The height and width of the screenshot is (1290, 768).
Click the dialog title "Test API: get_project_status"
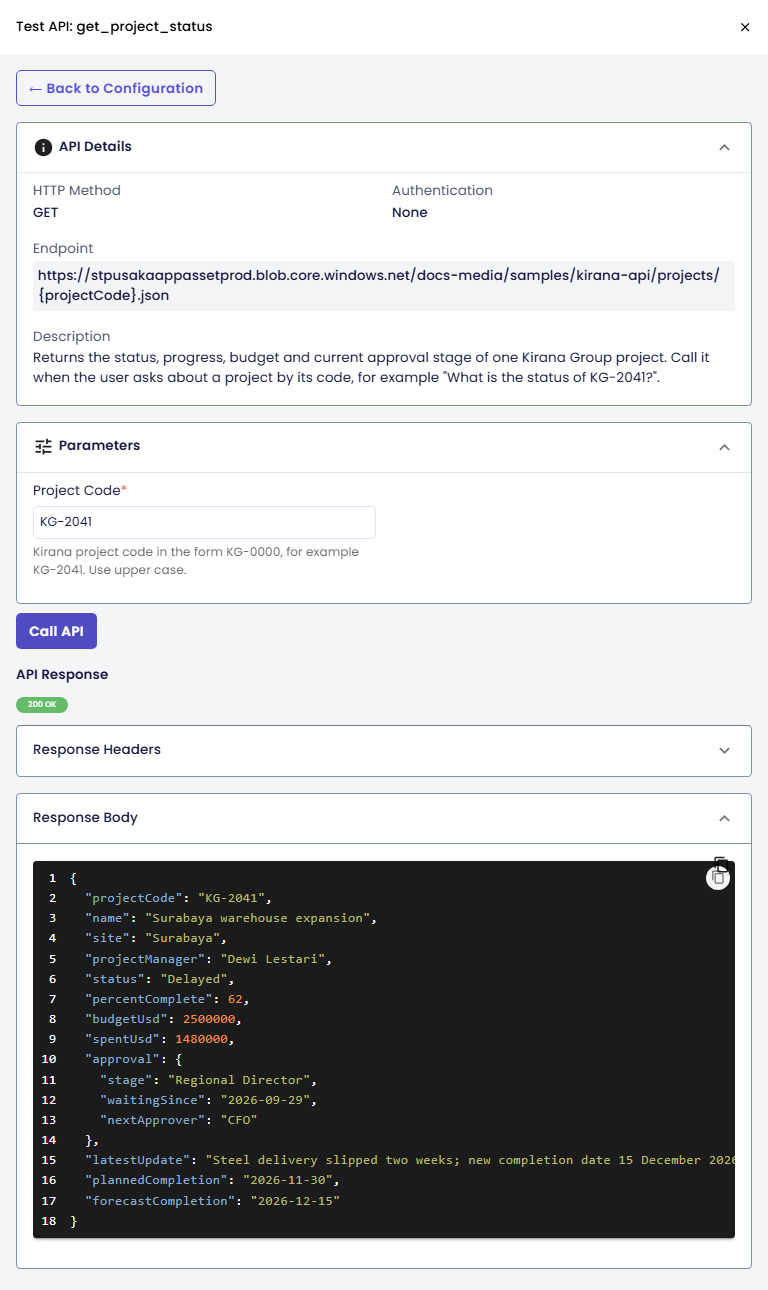(114, 27)
